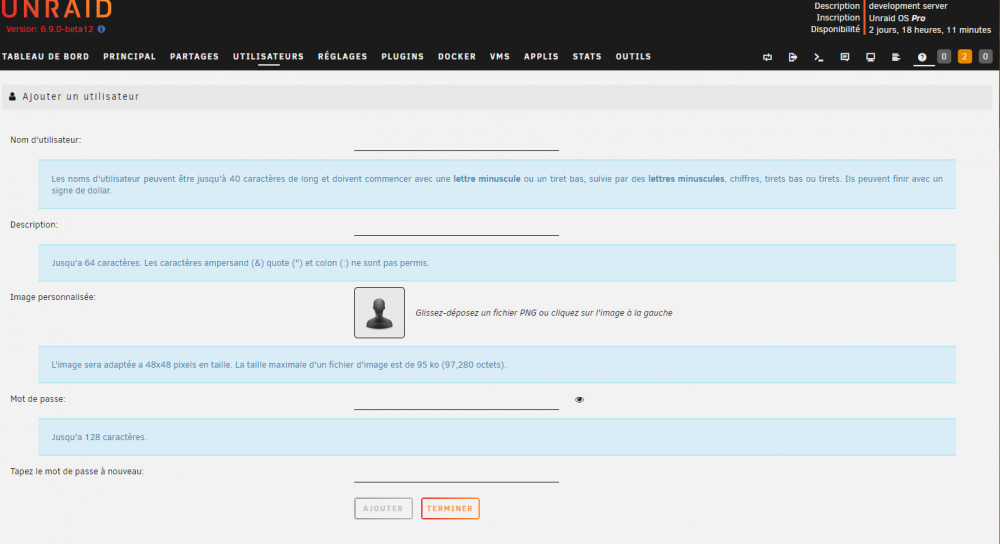This screenshot has height=544, width=1000.
Task: Click the version 6.9.0-beta12 text
Action: [x=50, y=29]
